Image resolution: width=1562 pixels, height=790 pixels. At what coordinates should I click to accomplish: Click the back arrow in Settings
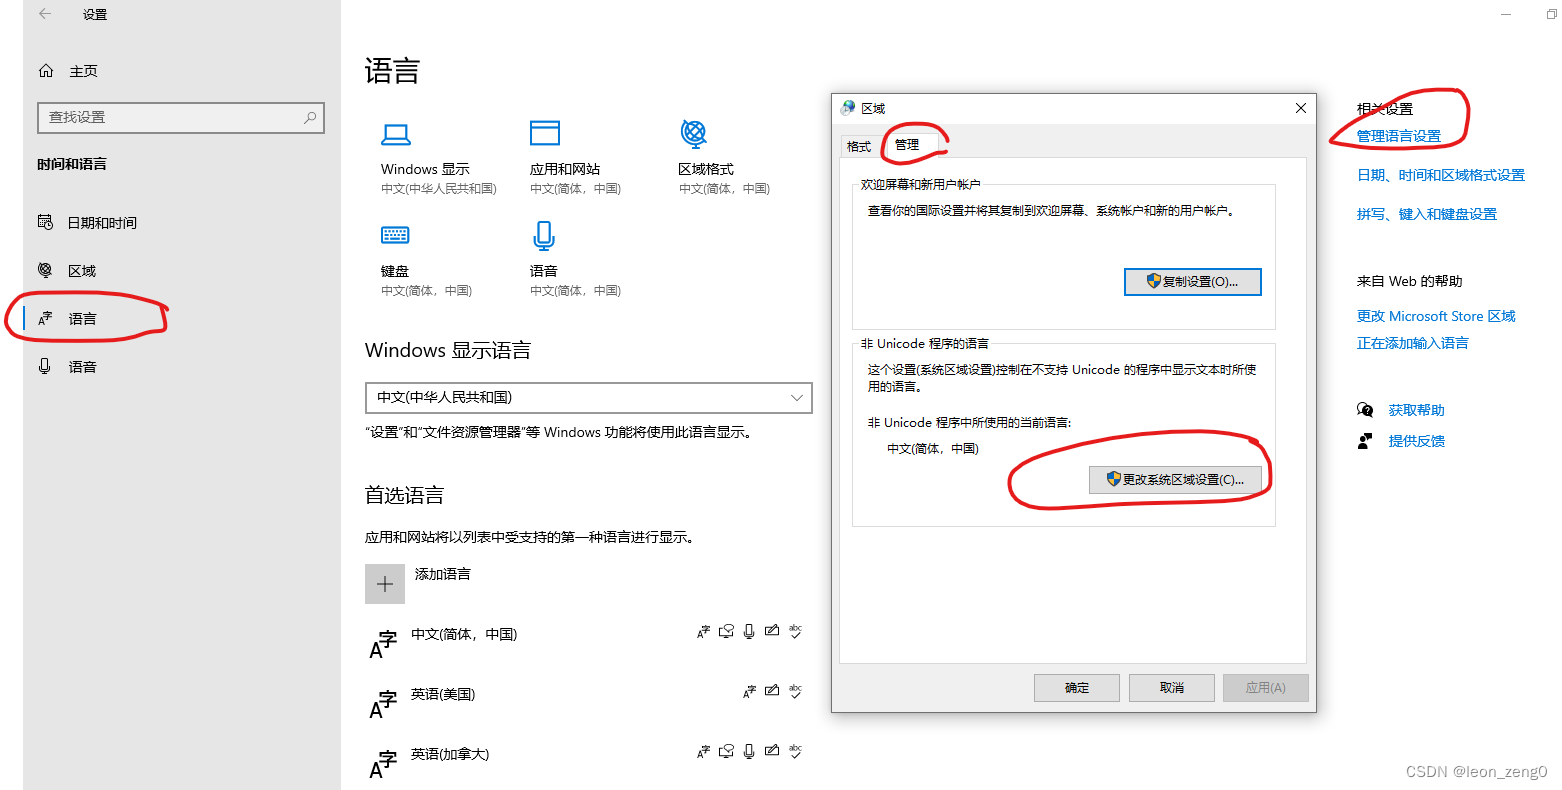point(45,14)
